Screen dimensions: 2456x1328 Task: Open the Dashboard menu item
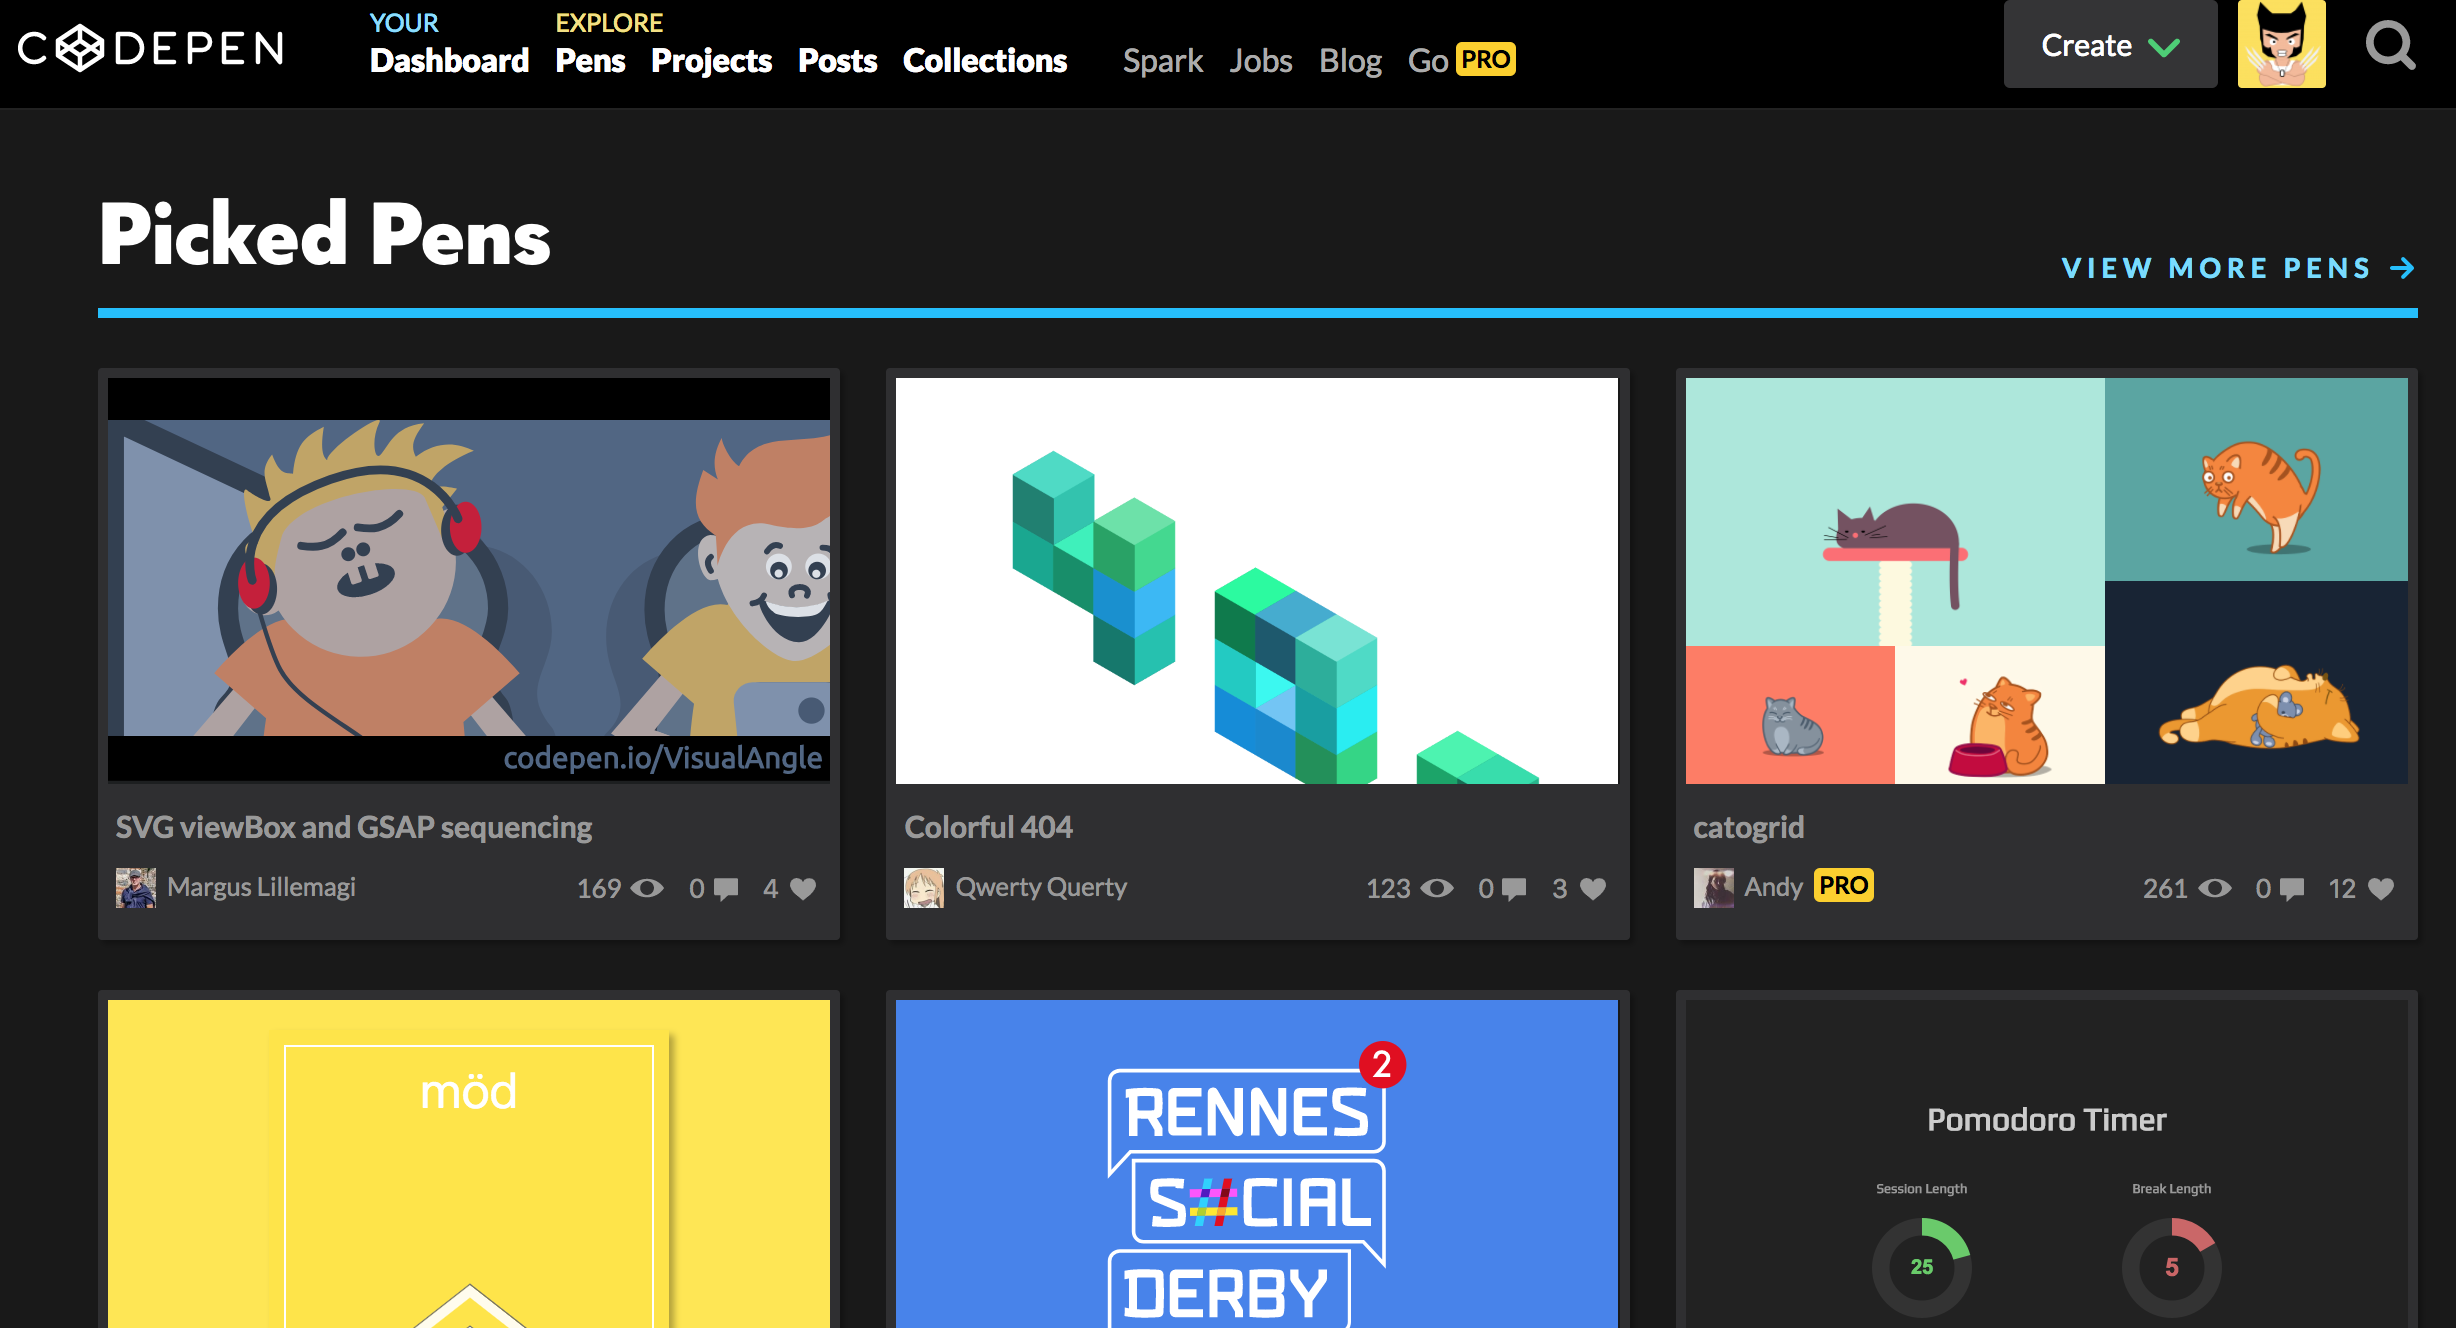449,61
